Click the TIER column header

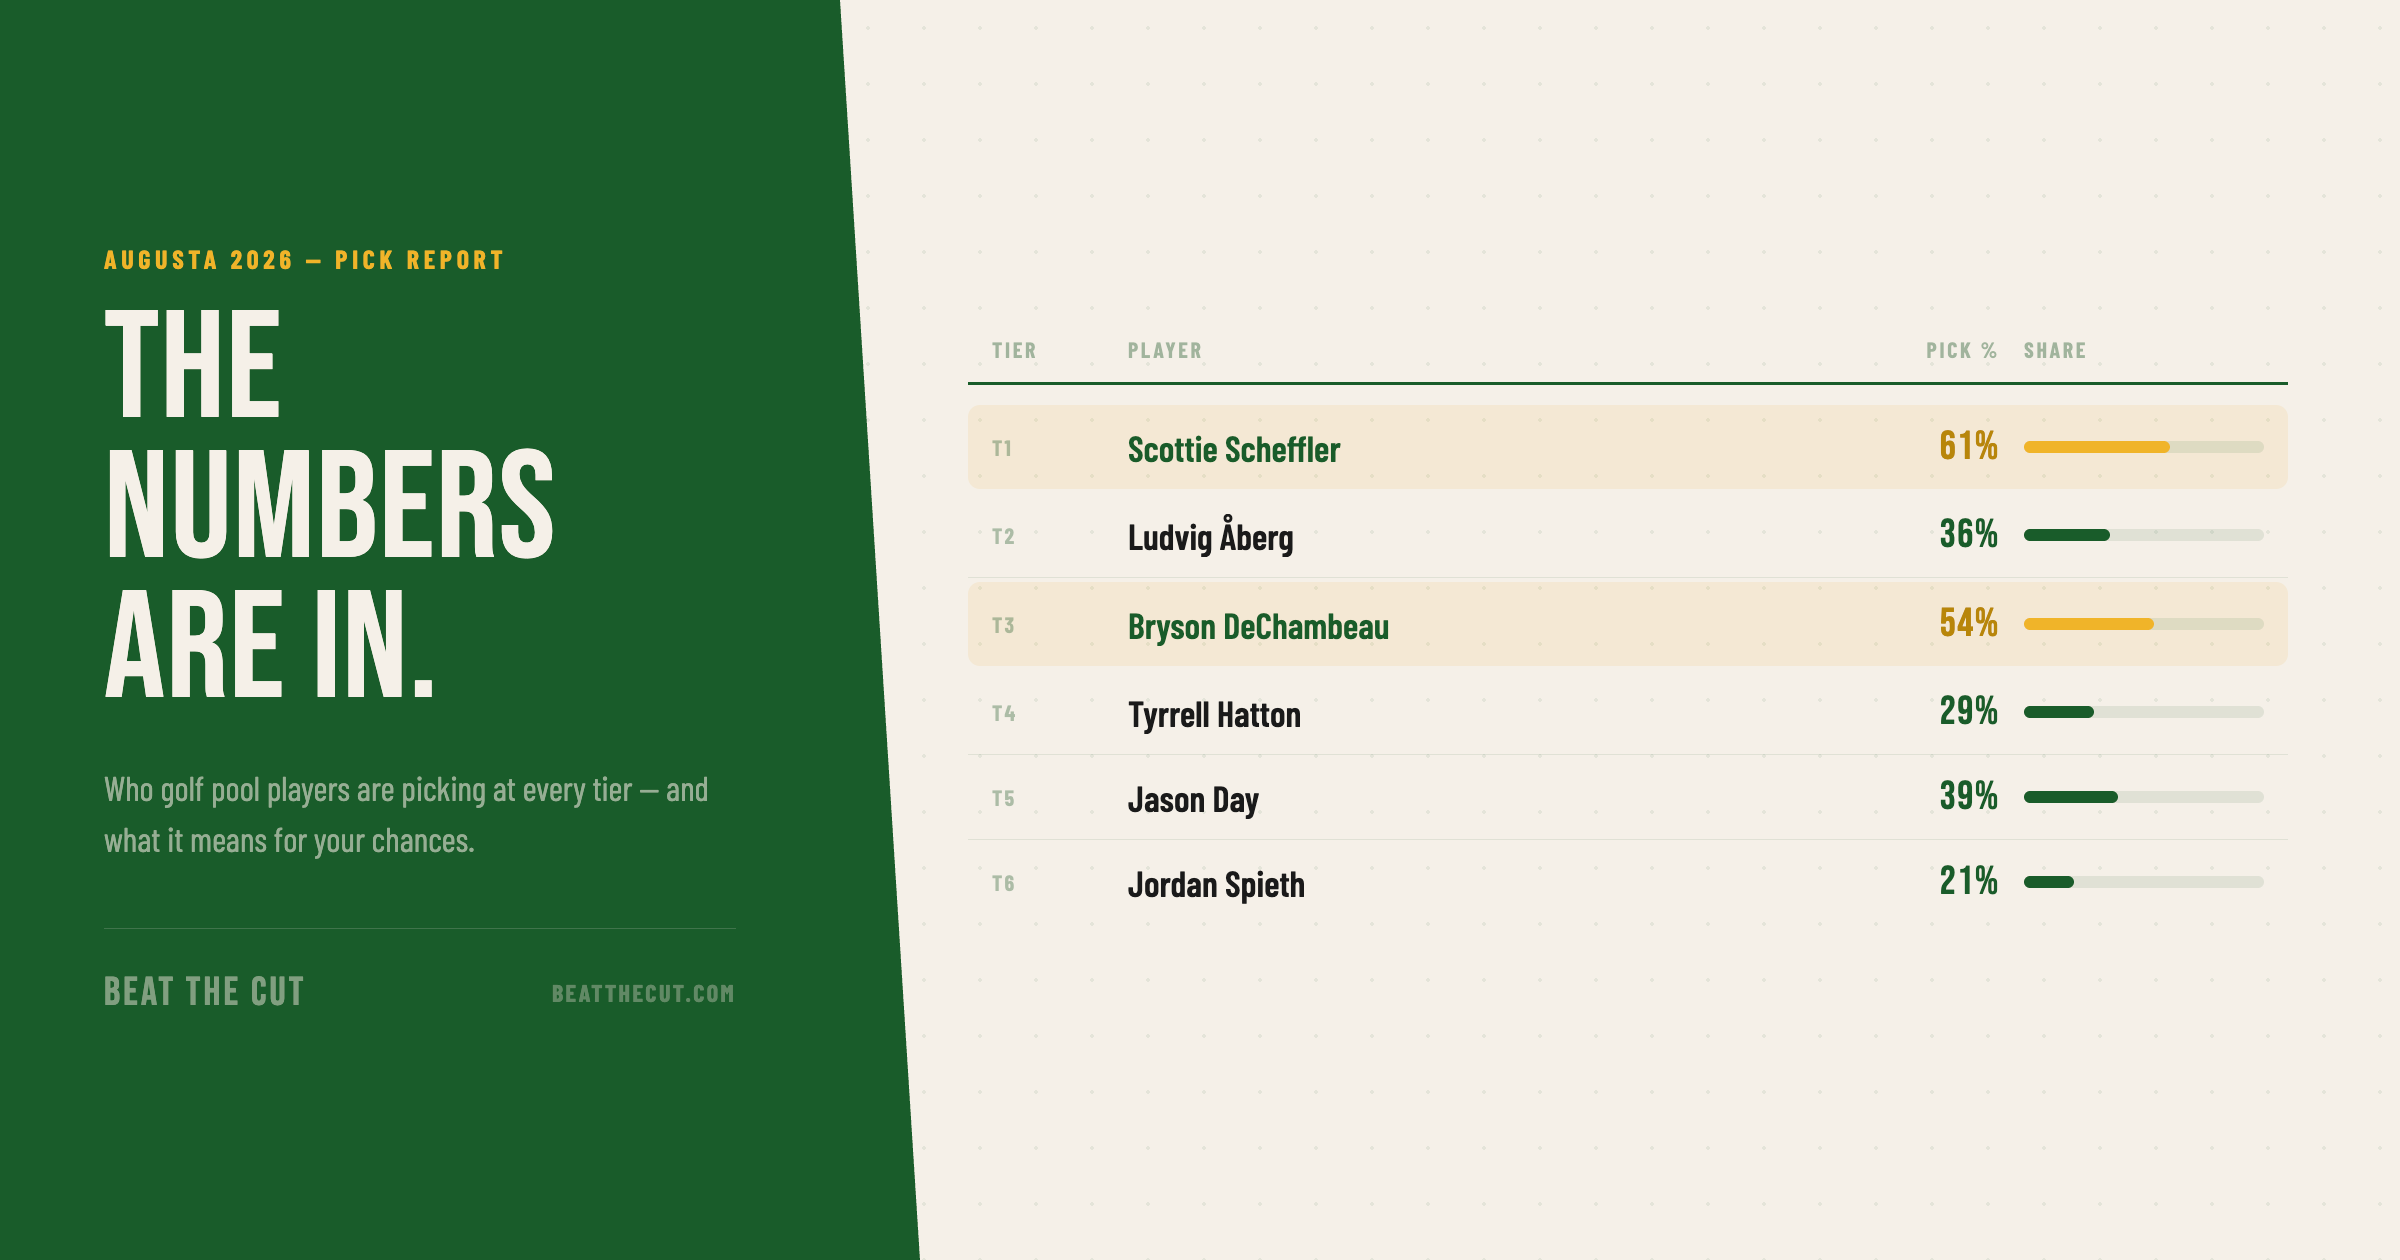pyautogui.click(x=1014, y=351)
